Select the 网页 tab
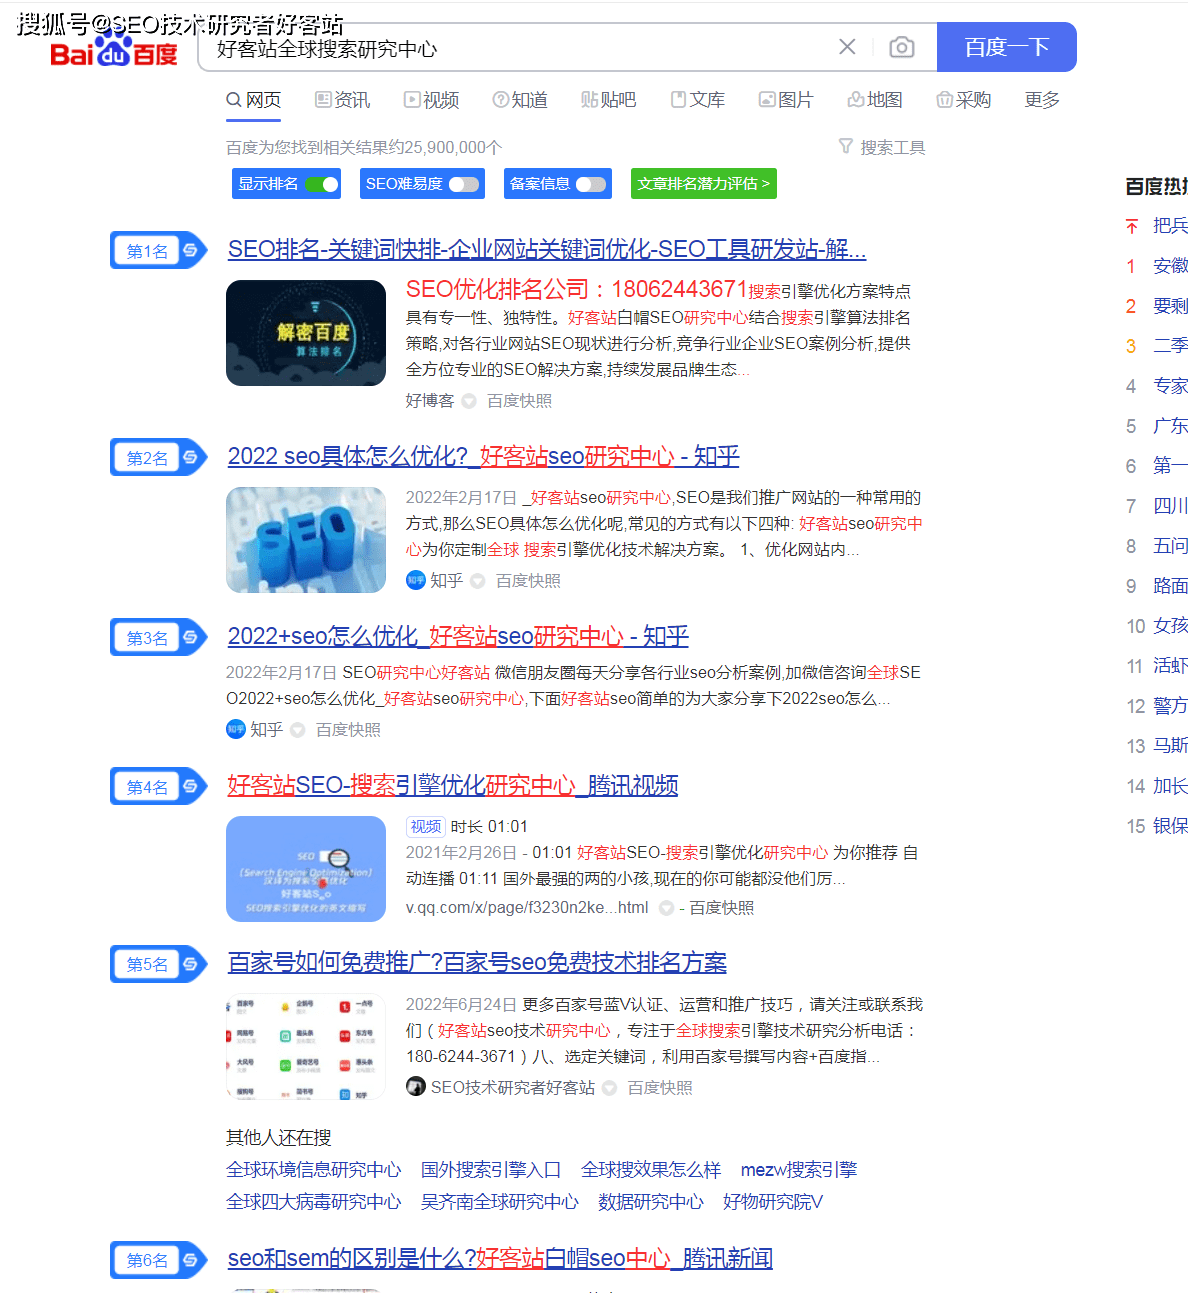 [x=254, y=100]
